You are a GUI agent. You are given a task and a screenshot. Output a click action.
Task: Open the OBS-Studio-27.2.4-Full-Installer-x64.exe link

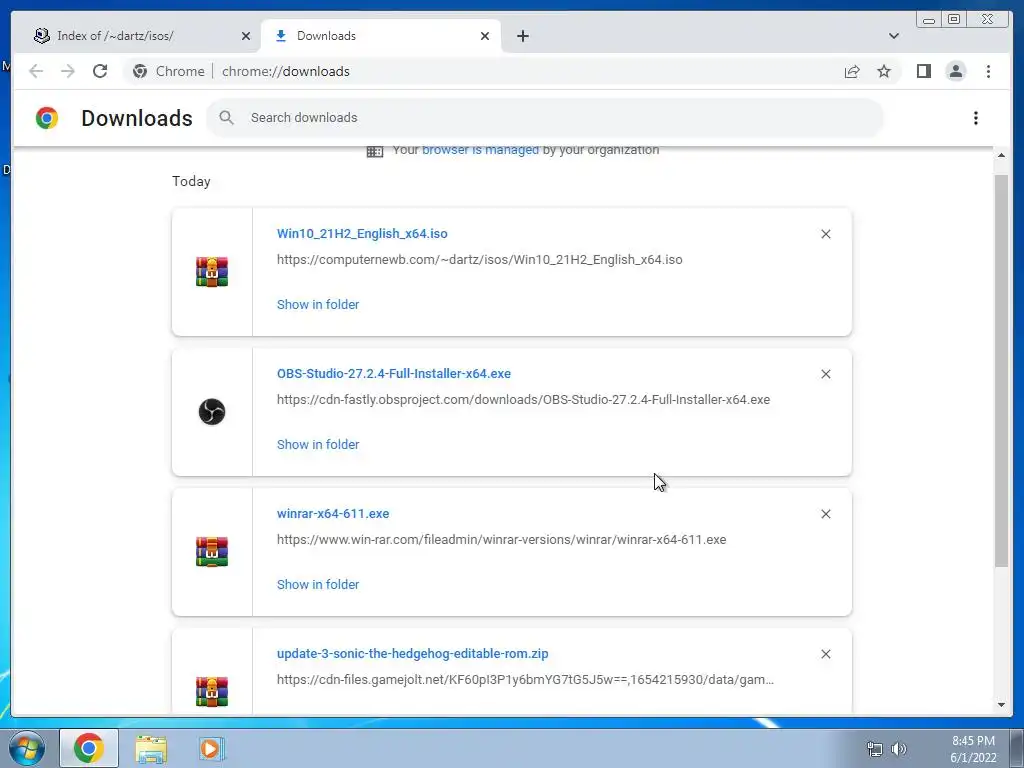[394, 374]
